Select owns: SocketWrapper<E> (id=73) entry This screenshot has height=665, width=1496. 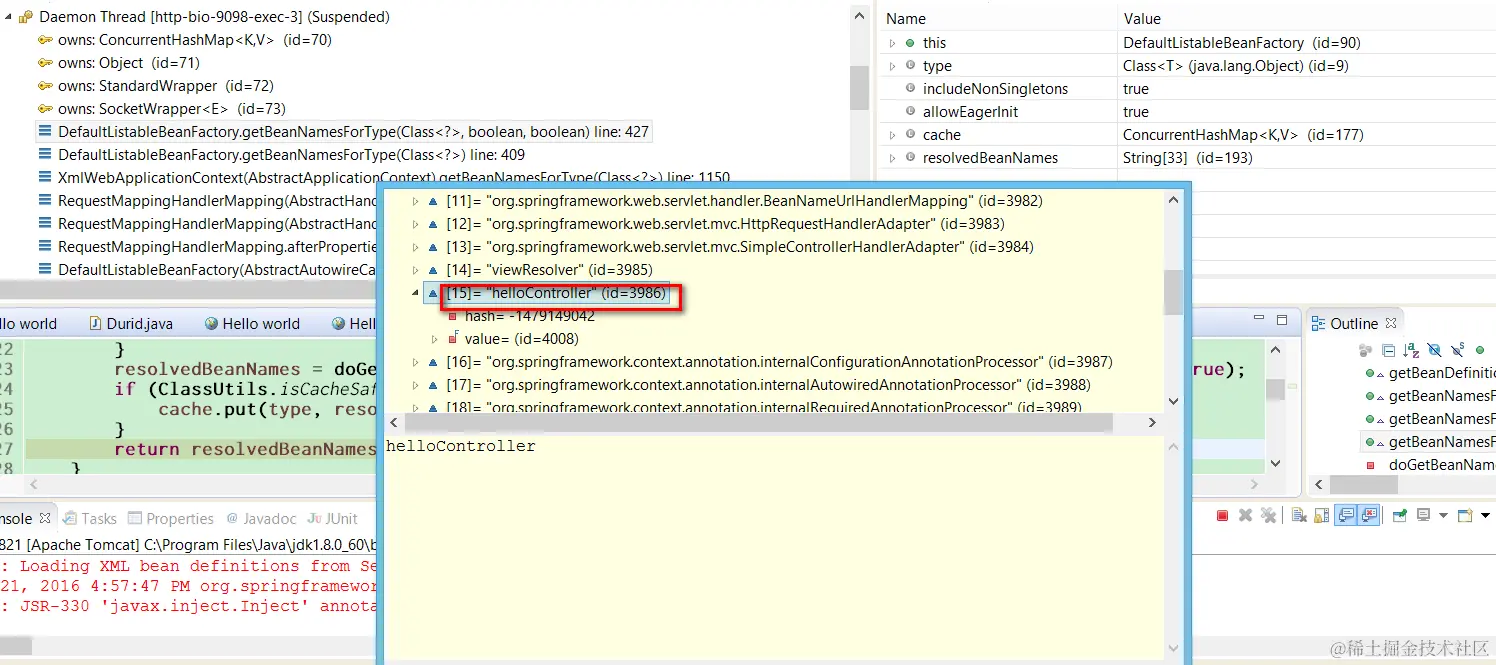tap(162, 108)
